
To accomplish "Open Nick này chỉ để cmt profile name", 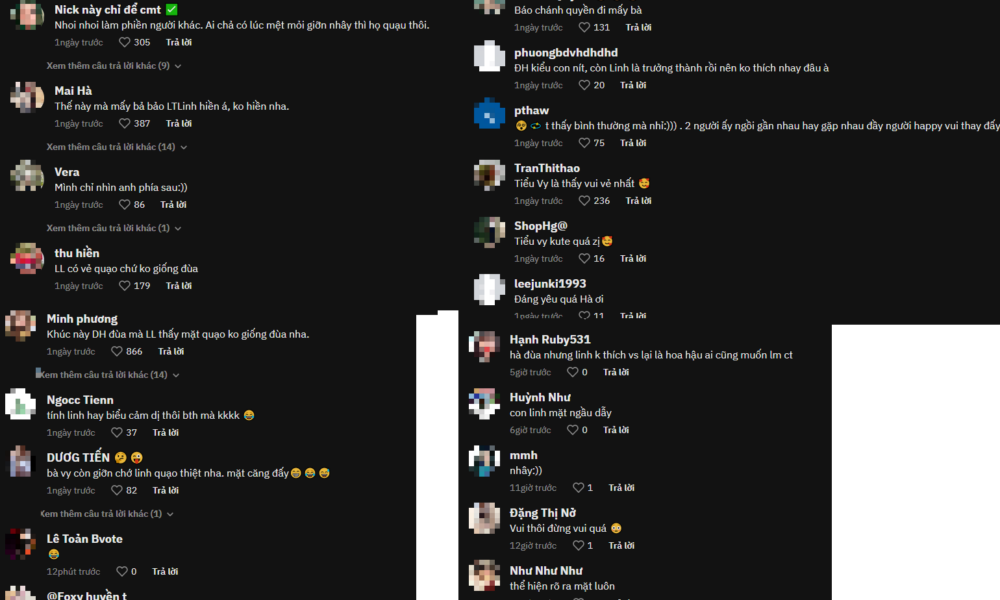I will (x=108, y=10).
